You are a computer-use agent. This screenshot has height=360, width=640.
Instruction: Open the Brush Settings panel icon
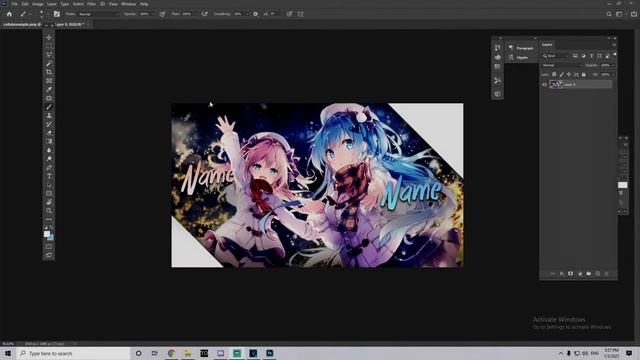tap(57, 14)
